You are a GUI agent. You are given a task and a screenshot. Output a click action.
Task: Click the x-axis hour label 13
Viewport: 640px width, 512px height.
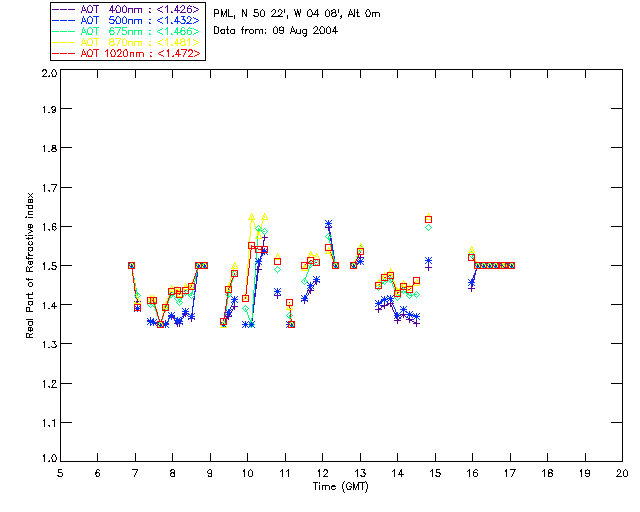360,473
